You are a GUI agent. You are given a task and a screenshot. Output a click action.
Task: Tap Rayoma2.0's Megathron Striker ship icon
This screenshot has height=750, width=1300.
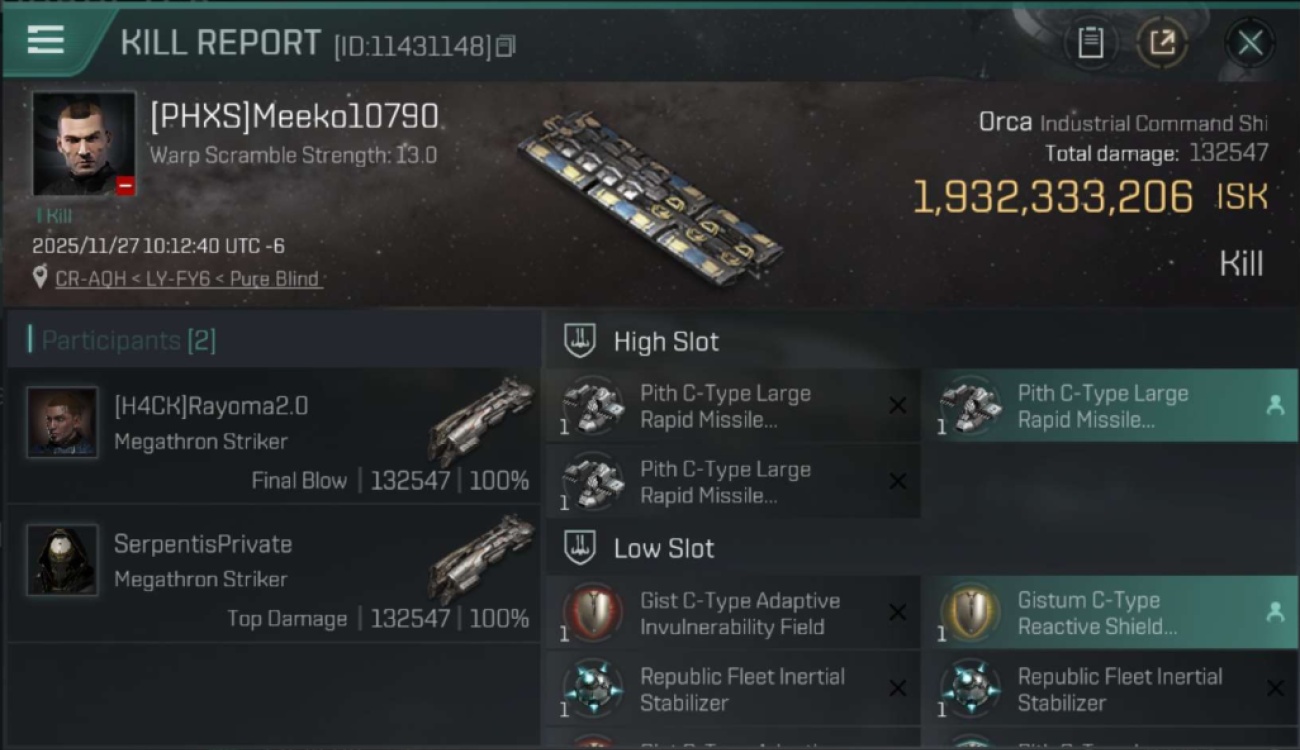(x=483, y=418)
